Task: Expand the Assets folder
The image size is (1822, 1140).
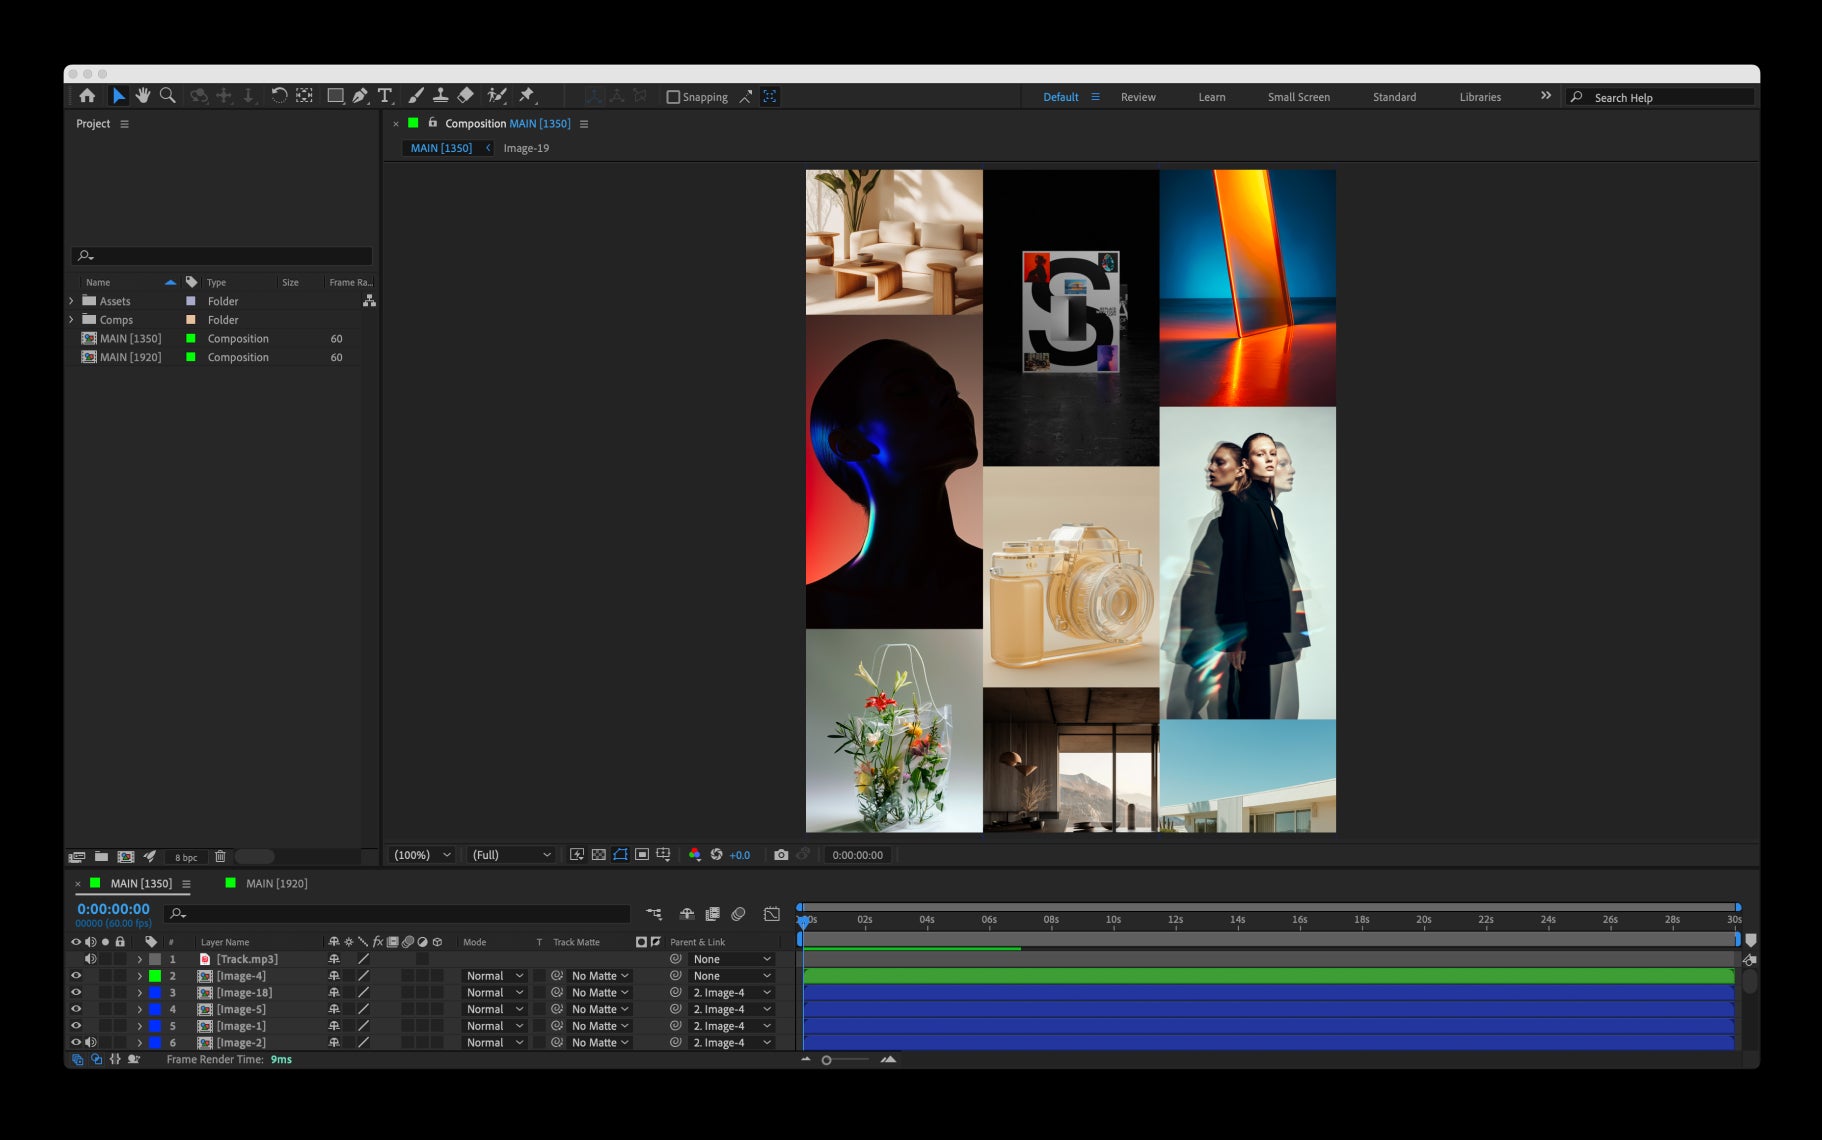Action: pyautogui.click(x=72, y=301)
